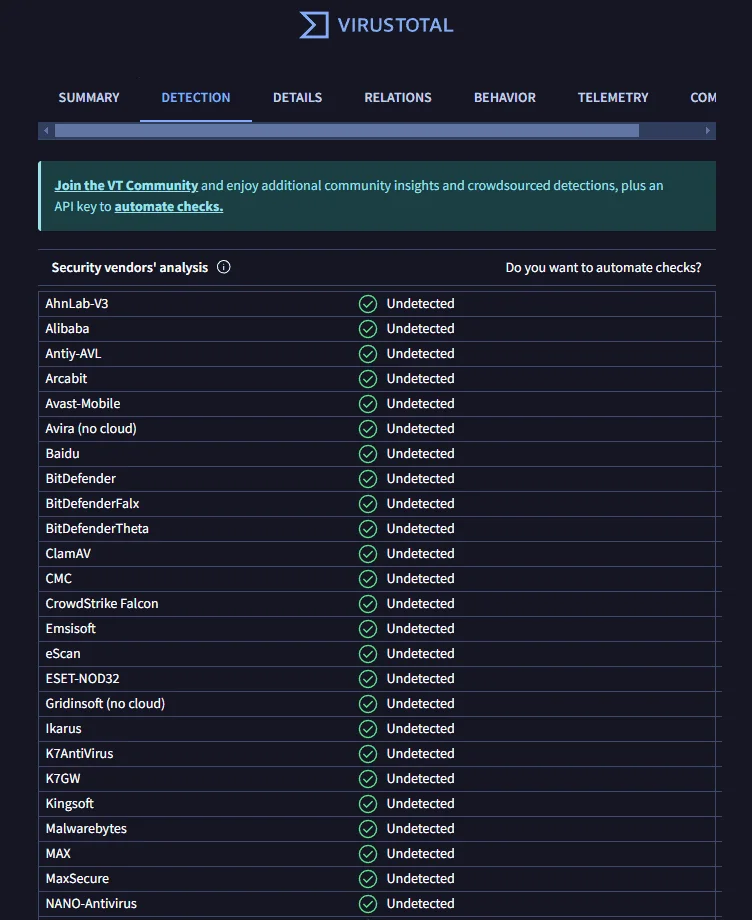752x920 pixels.
Task: Click Undetected result for K7GW
Action: click(421, 779)
